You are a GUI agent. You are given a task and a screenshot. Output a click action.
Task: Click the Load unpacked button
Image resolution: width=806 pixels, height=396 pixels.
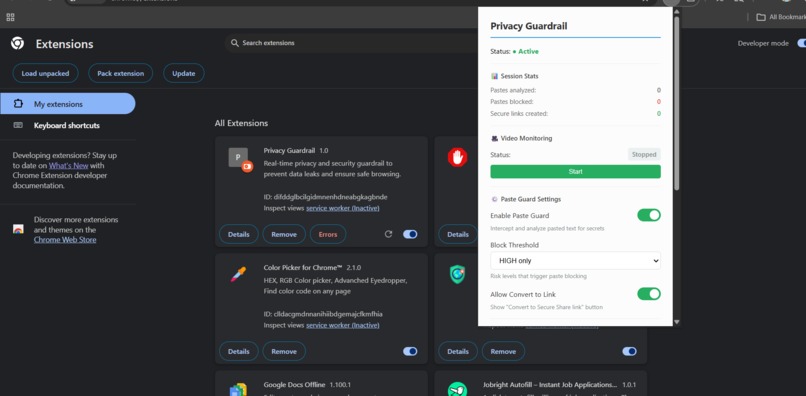coord(45,74)
